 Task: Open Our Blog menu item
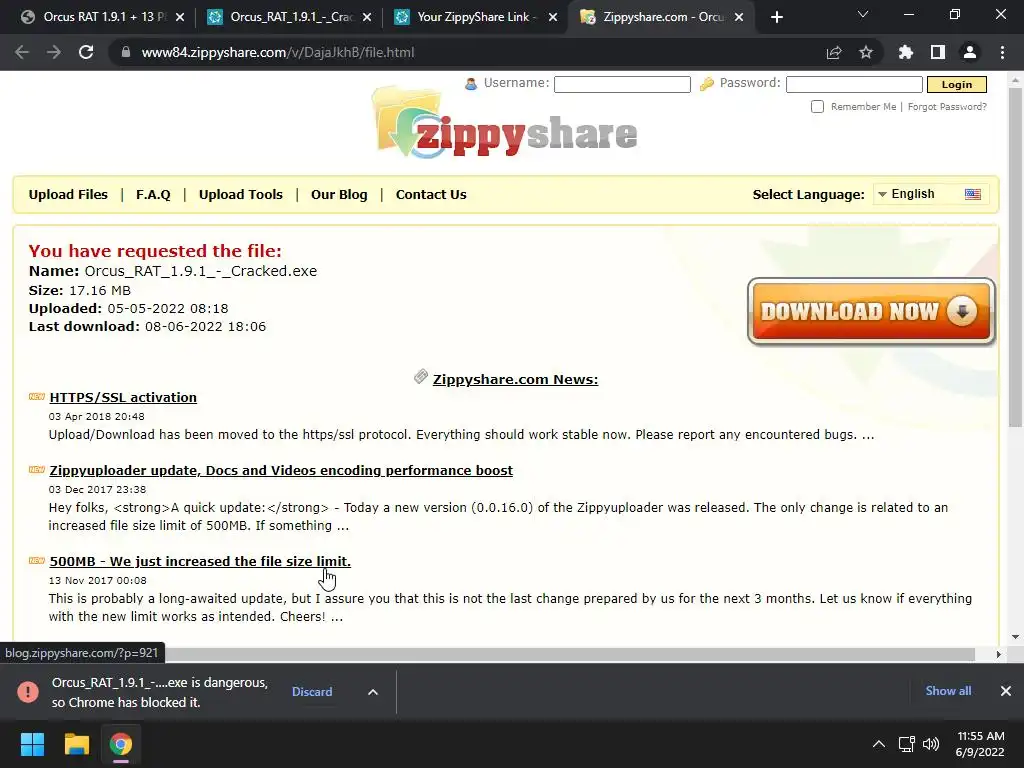[x=339, y=195]
